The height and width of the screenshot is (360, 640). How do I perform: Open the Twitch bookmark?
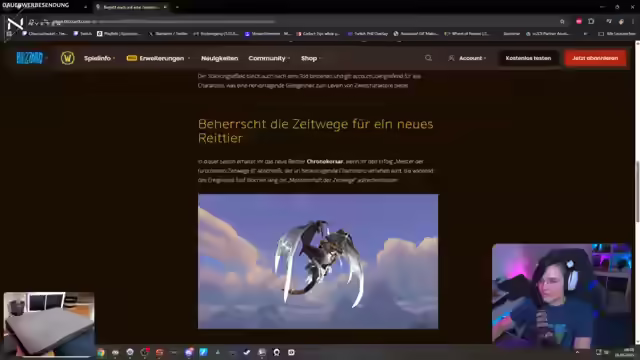pos(82,33)
